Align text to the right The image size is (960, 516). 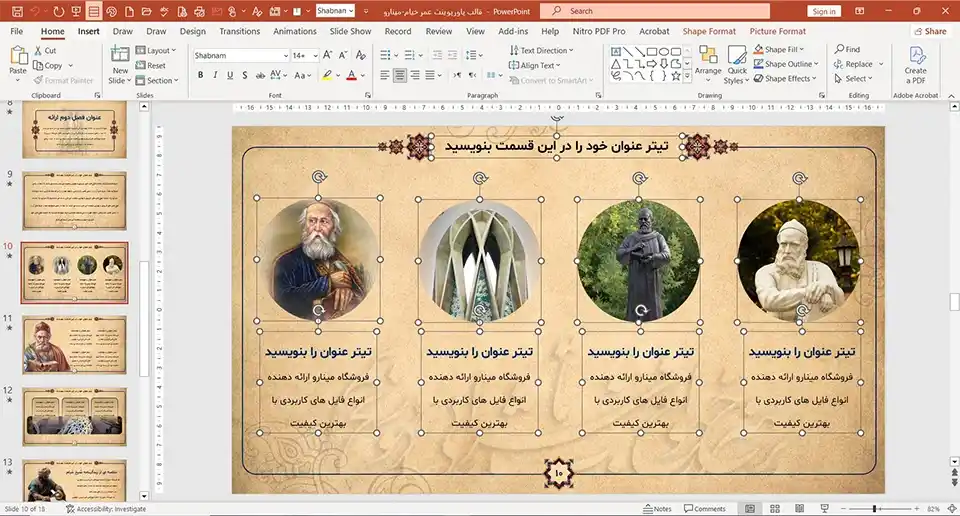[x=415, y=75]
